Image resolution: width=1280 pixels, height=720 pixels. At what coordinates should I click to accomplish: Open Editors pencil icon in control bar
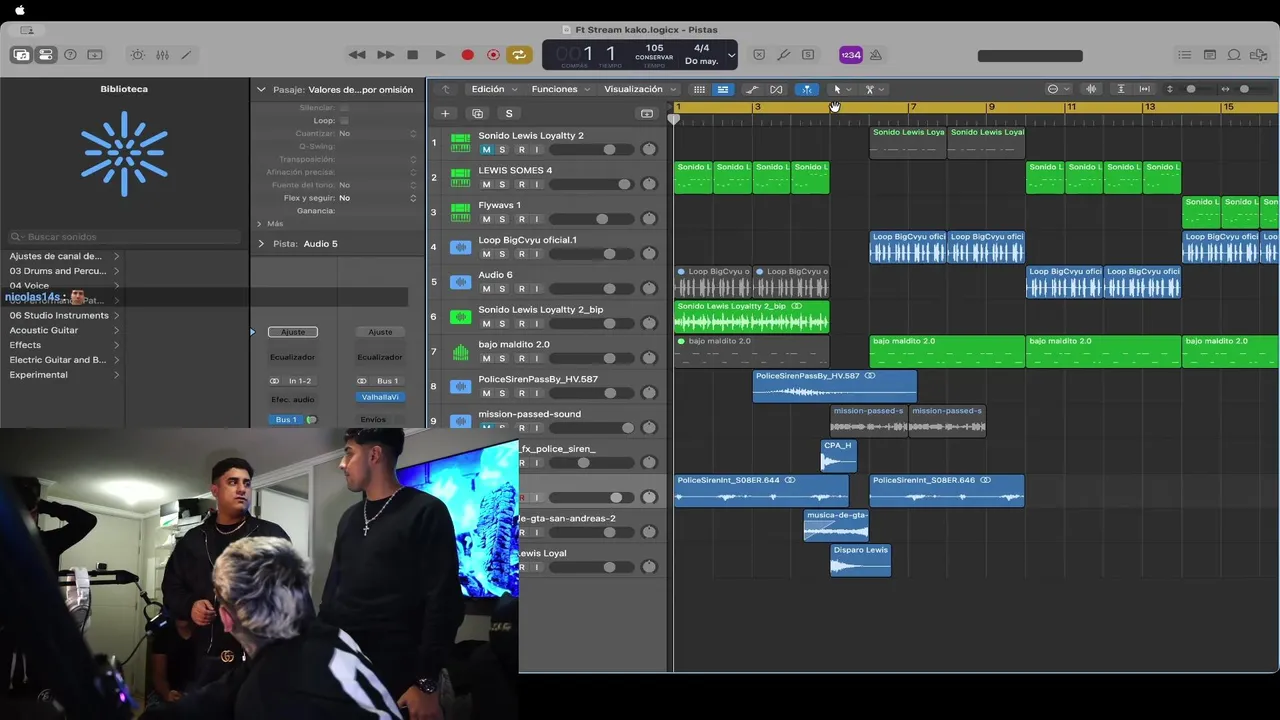(186, 55)
